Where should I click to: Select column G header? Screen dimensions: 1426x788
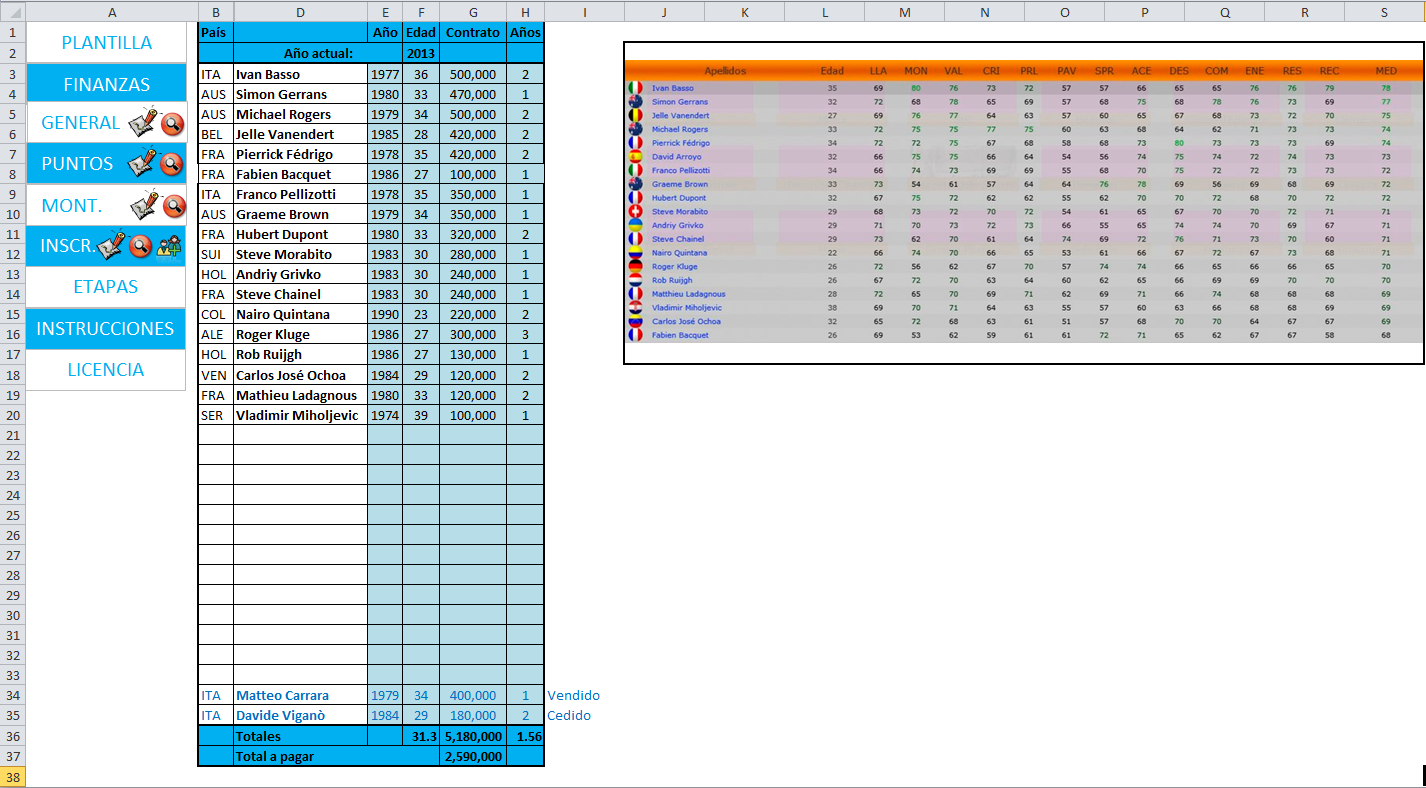pyautogui.click(x=472, y=12)
